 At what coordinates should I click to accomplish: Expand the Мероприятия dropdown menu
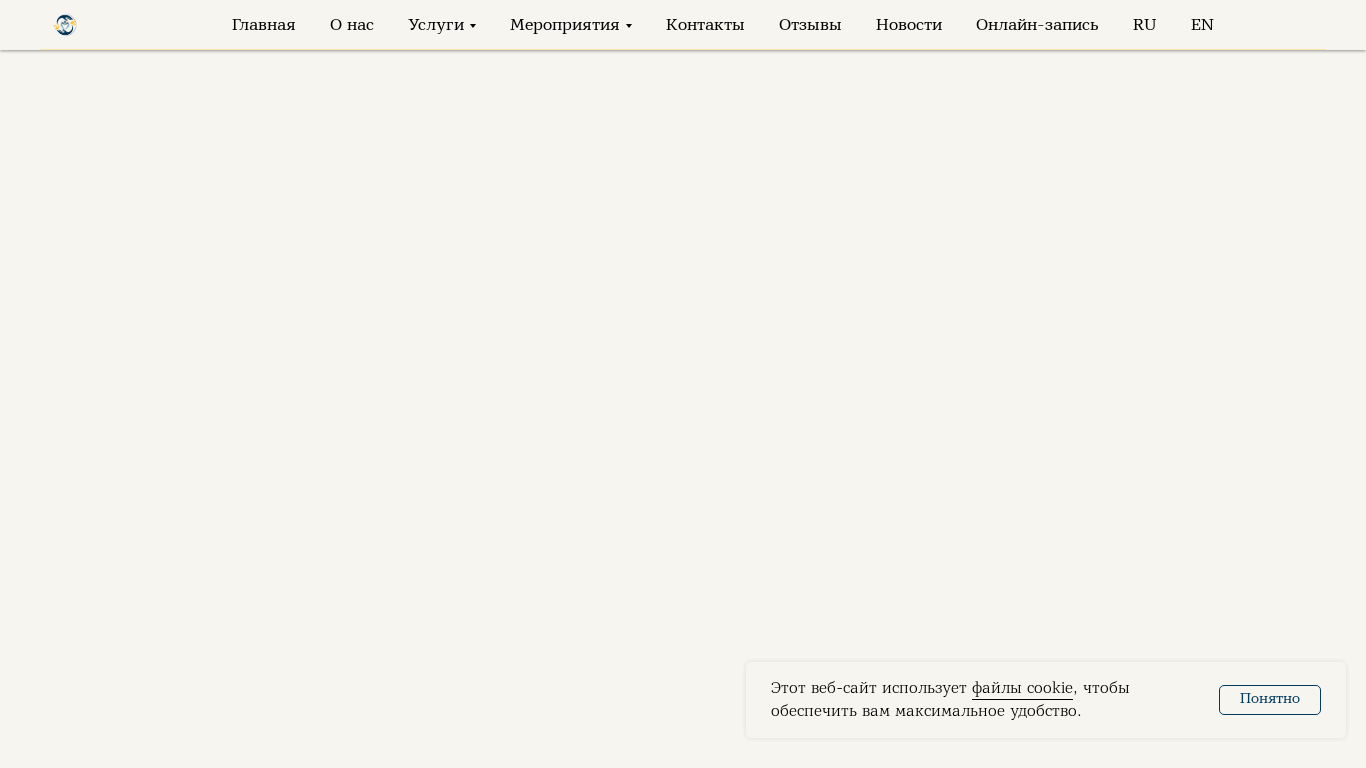point(571,25)
